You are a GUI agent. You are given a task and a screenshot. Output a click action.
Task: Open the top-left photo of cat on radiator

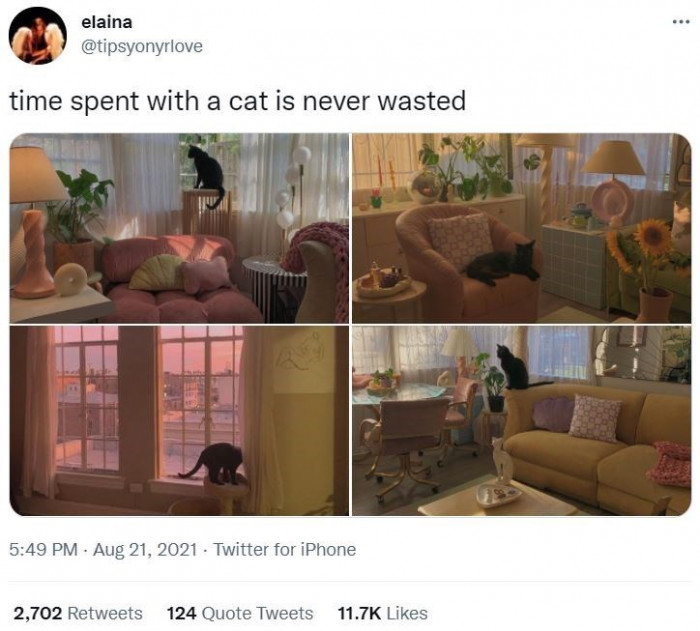point(179,228)
